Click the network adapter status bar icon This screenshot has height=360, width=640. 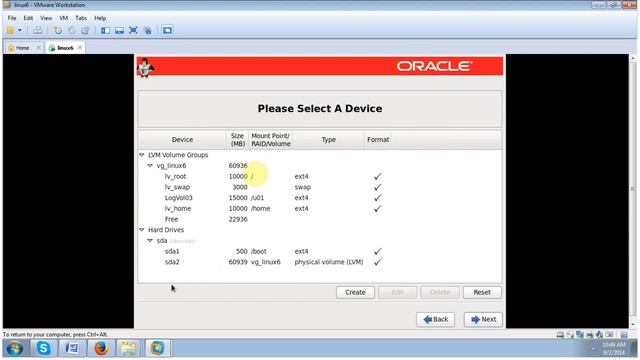[580, 335]
